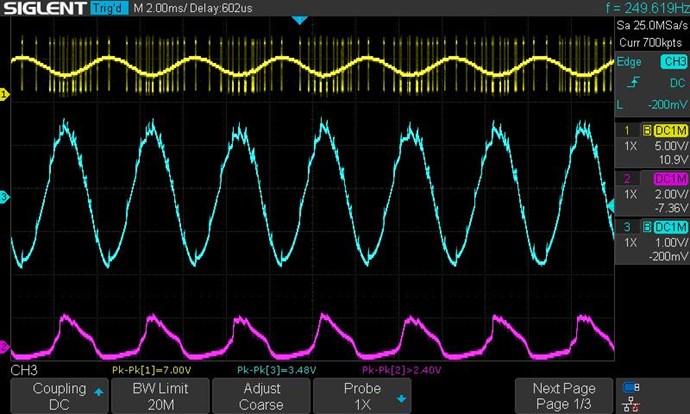Click channel 1 bandwidth limit B icon
The height and width of the screenshot is (414, 690).
click(647, 130)
